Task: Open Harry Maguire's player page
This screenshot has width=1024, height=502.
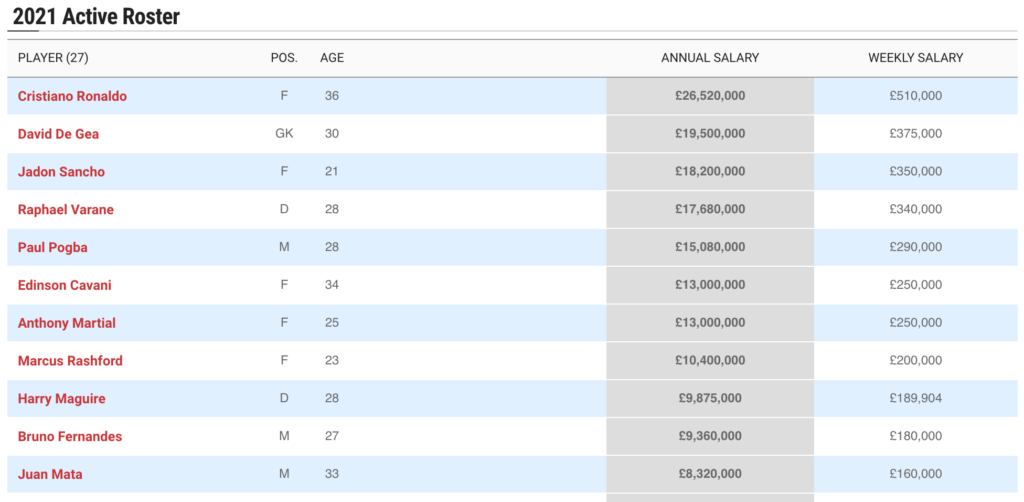Action: coord(61,399)
